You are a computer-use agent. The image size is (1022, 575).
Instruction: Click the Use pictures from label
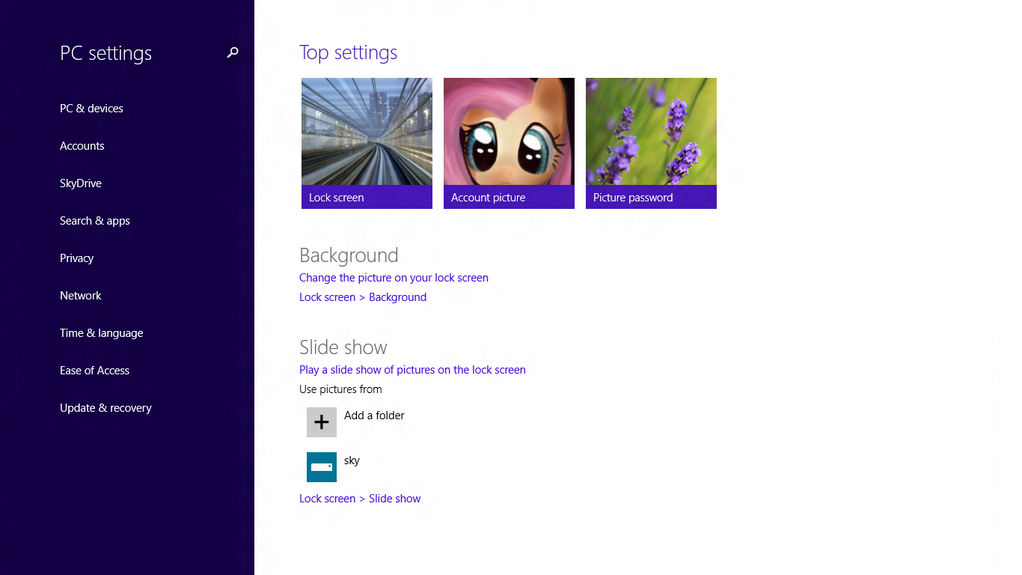(x=340, y=389)
